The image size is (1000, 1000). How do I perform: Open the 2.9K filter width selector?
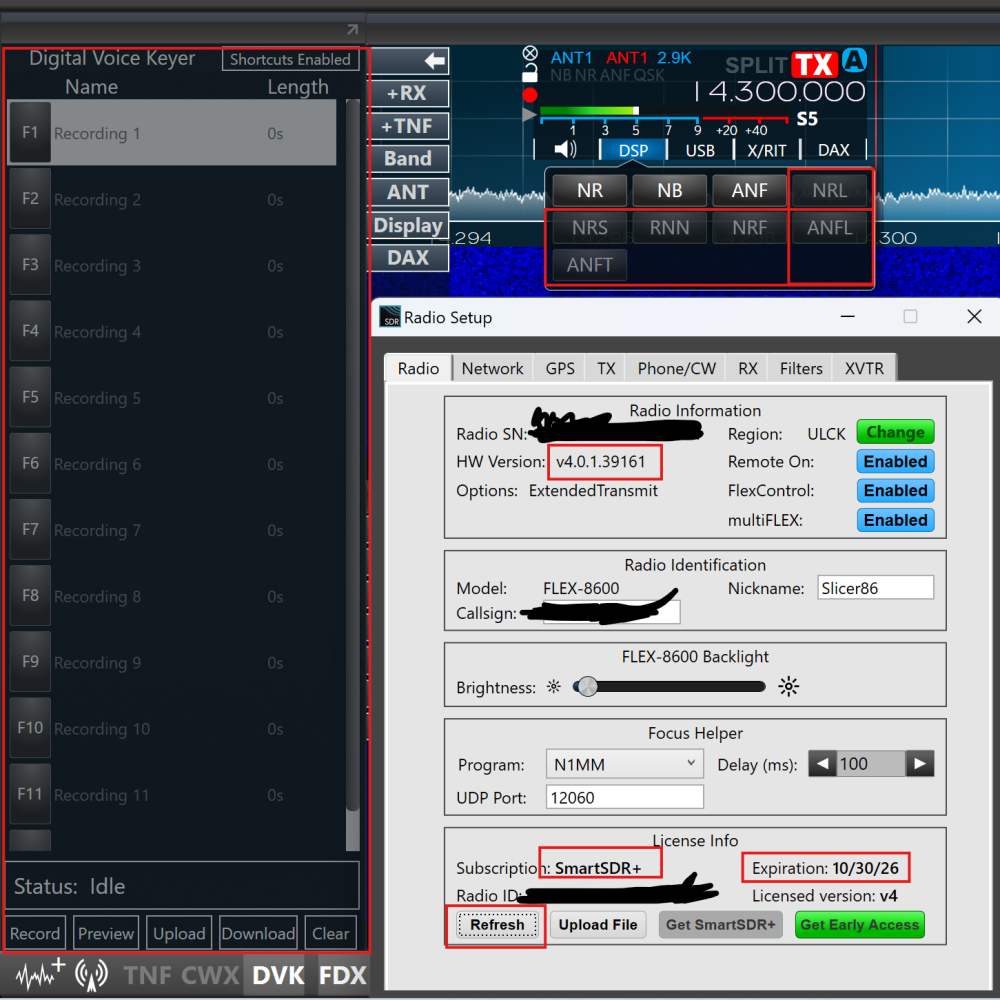click(x=674, y=58)
